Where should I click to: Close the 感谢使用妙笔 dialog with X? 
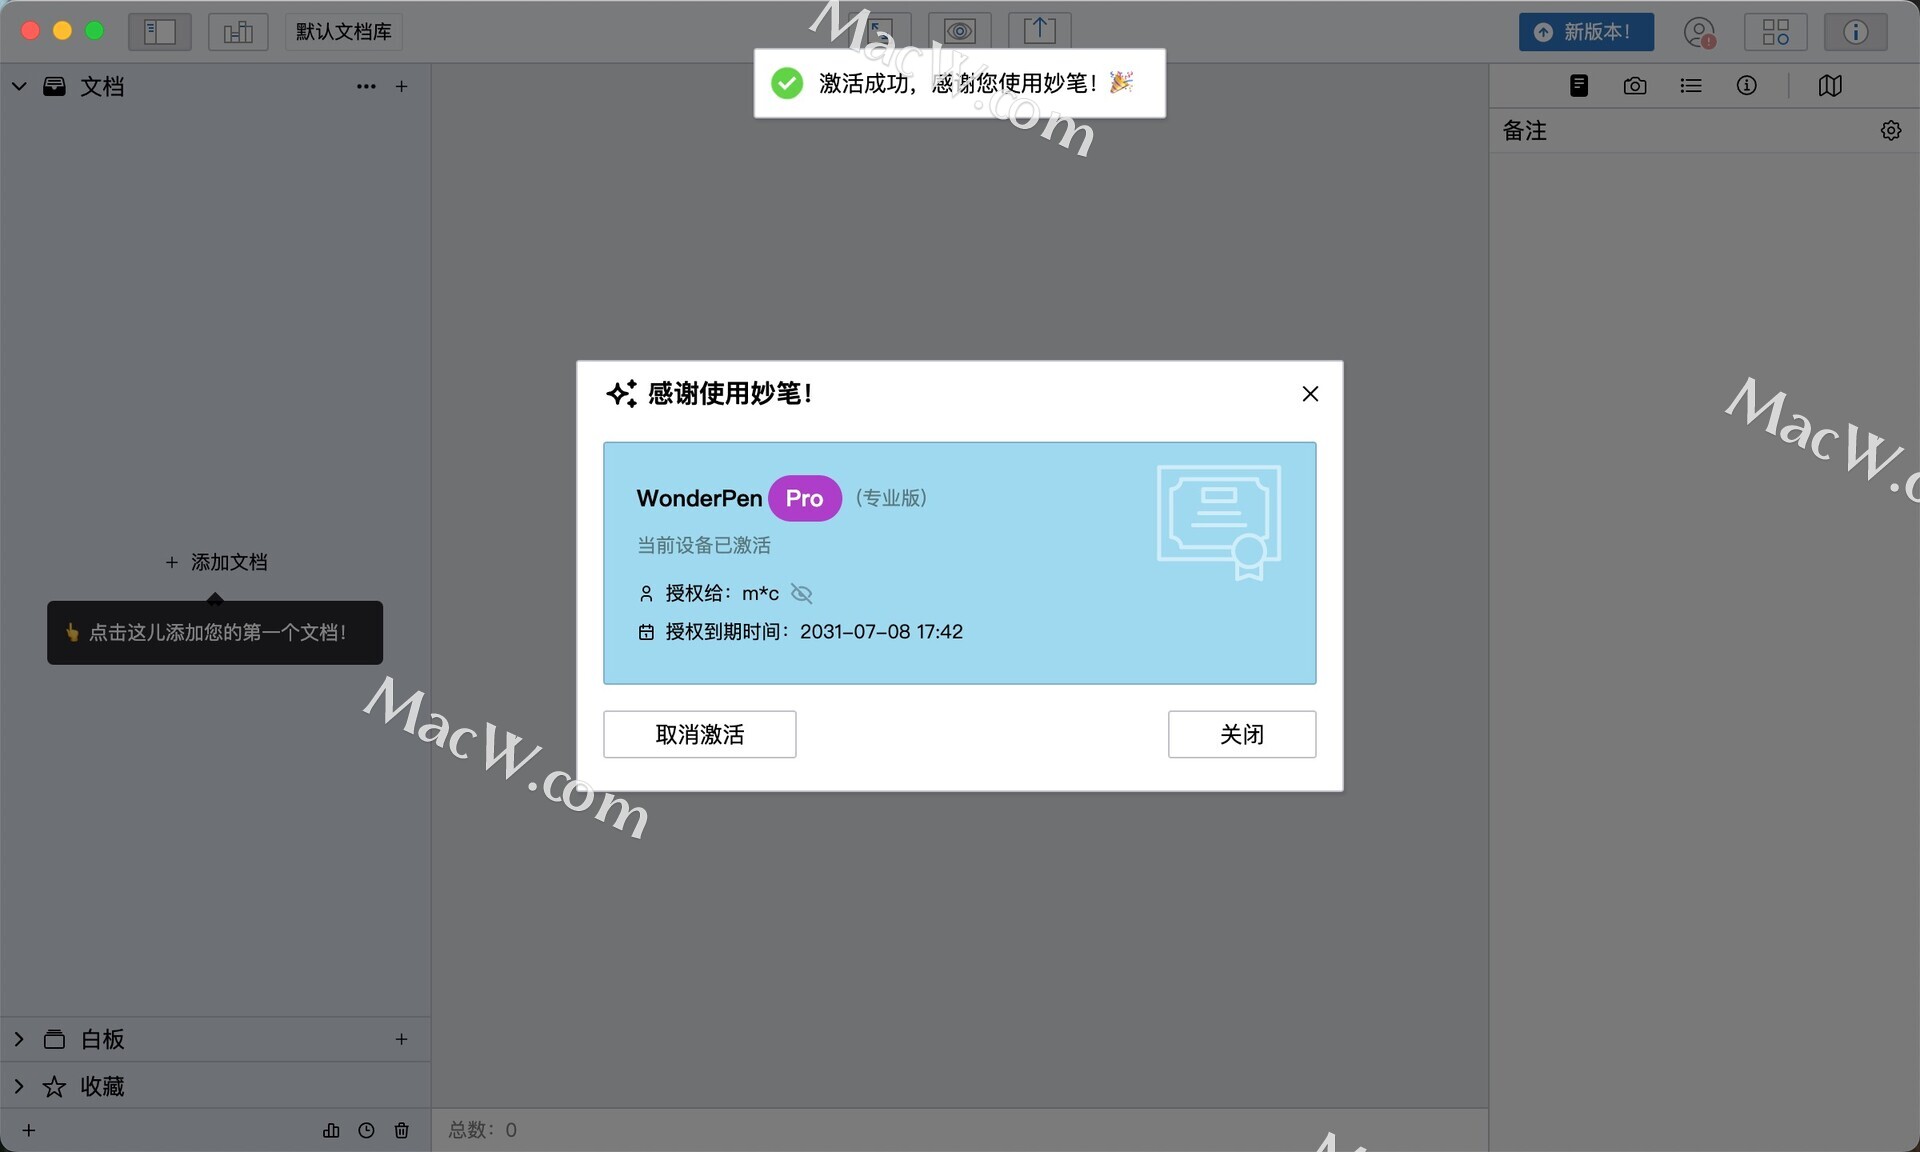click(1310, 394)
